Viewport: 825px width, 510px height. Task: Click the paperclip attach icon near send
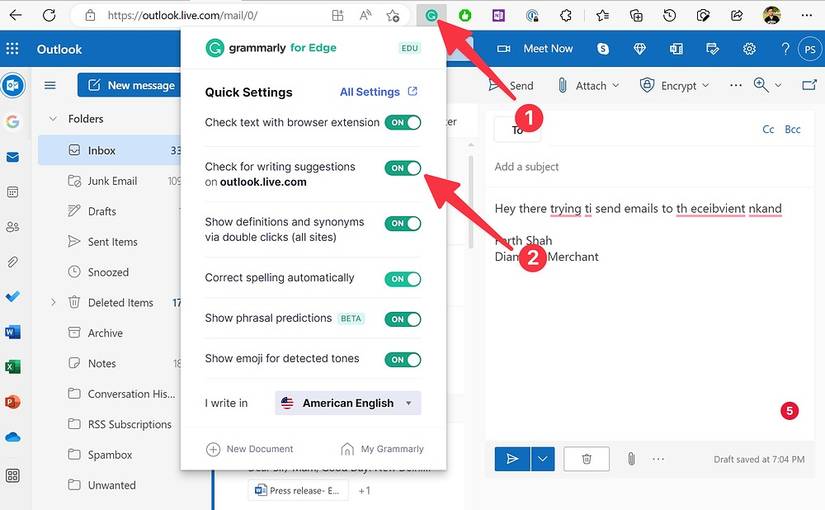632,459
